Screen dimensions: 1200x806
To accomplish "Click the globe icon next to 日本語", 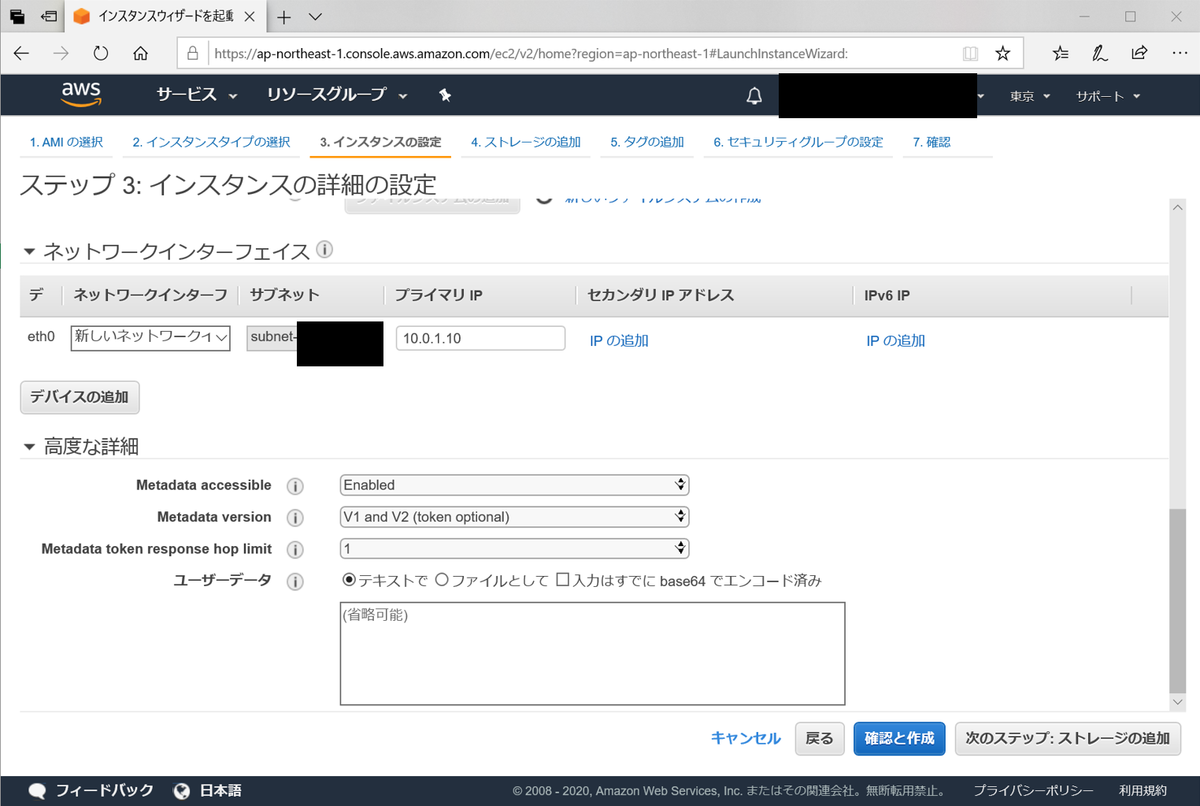I will coord(180,790).
